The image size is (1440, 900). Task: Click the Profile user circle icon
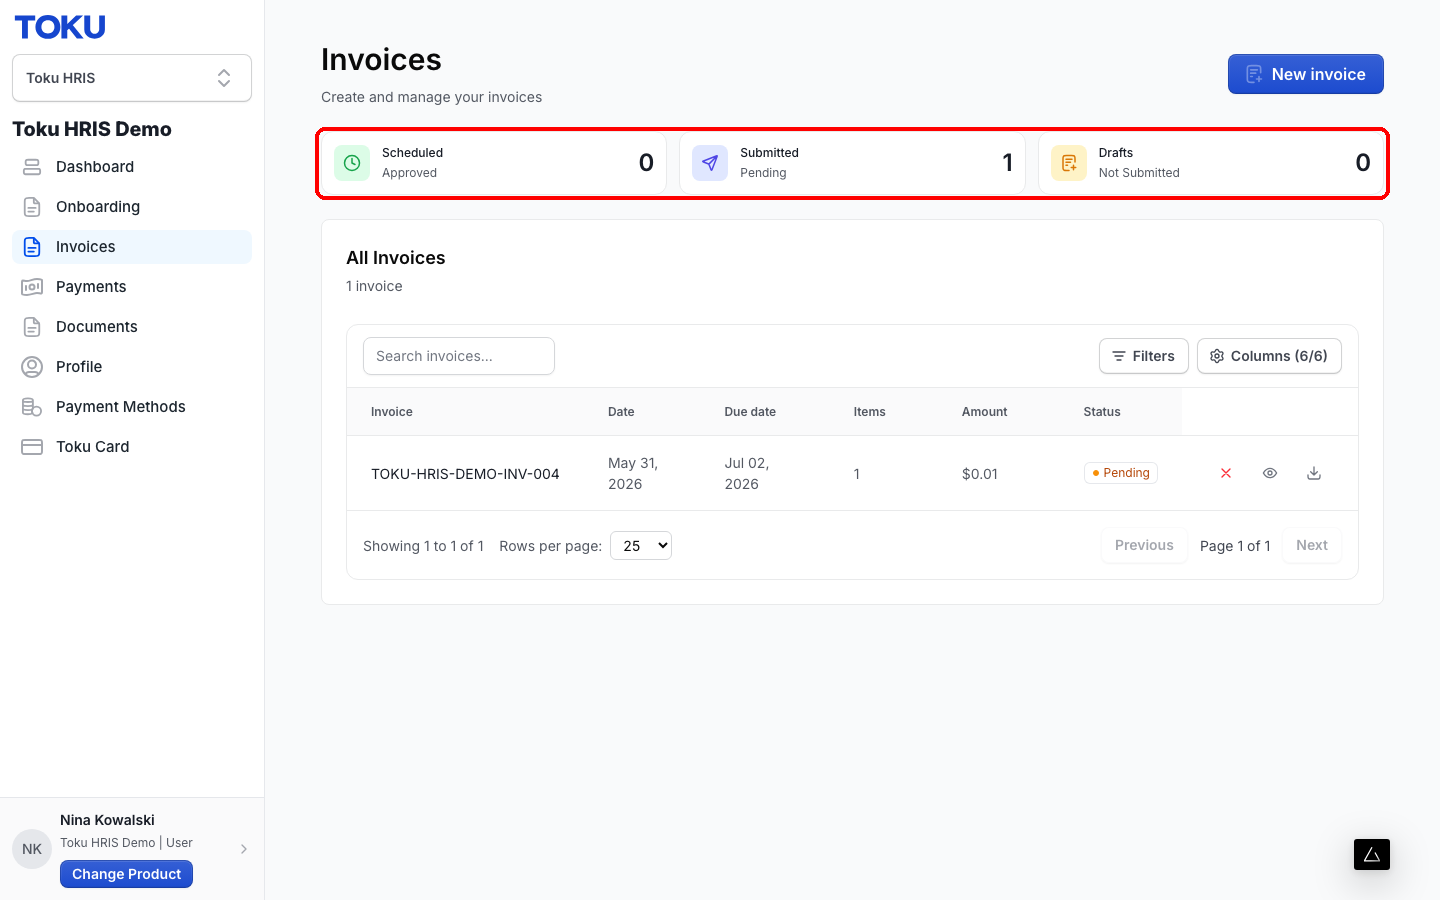[x=32, y=367]
